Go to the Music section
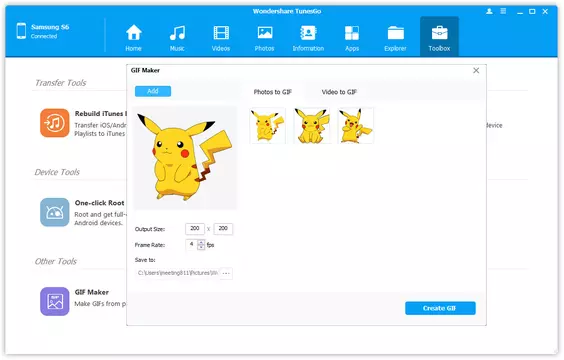 pyautogui.click(x=177, y=37)
